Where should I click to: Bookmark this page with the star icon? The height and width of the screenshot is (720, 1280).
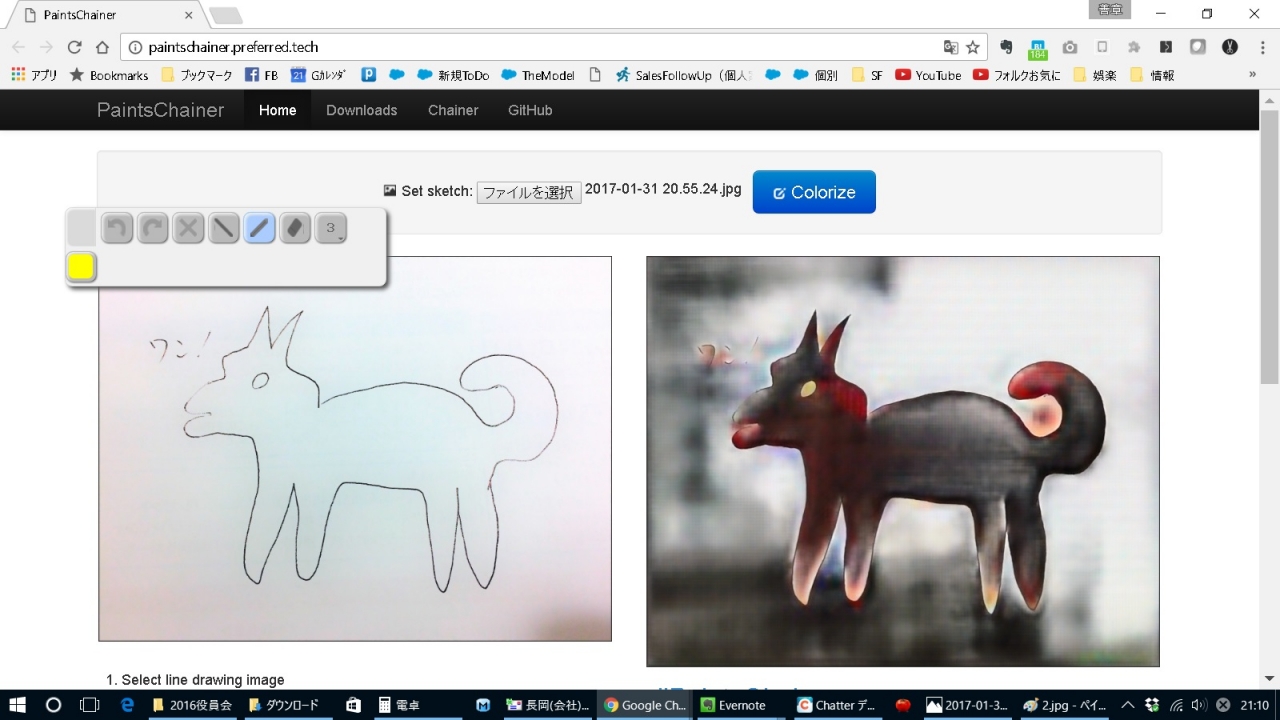[973, 47]
